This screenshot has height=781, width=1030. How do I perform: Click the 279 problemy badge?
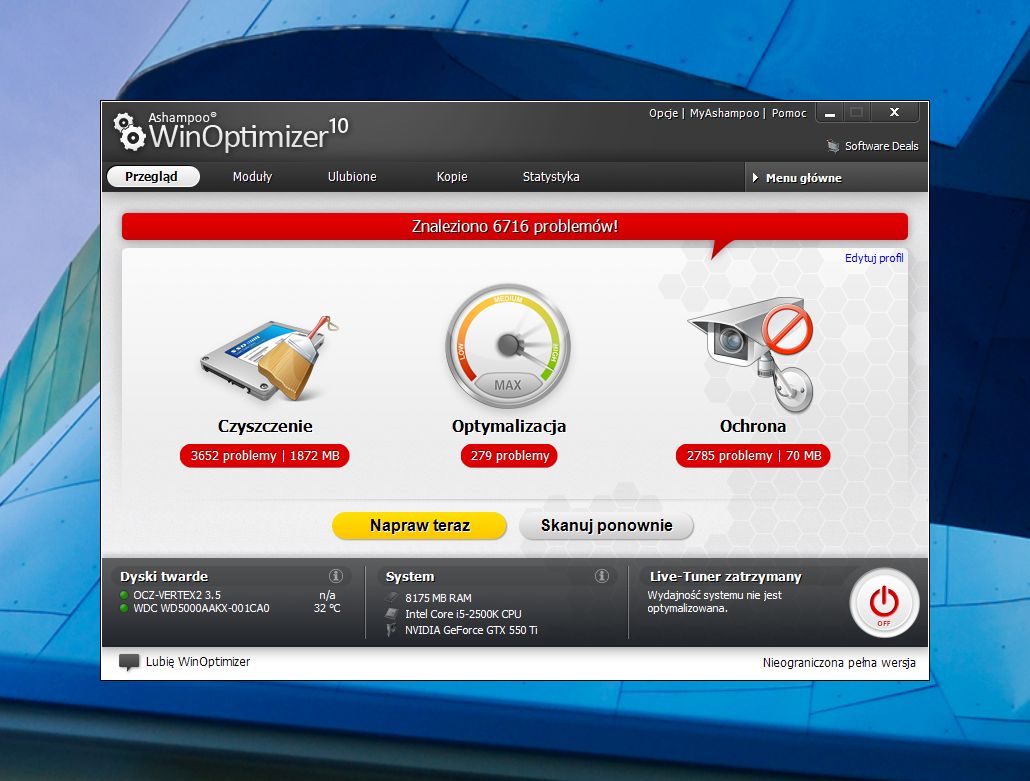(x=509, y=456)
